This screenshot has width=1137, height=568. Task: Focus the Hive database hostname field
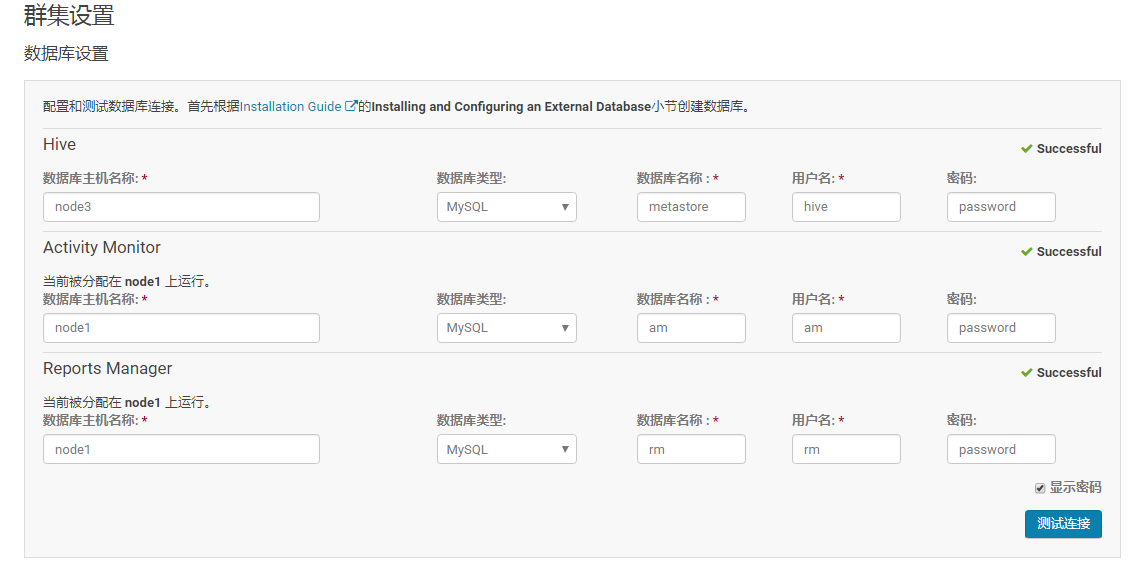(181, 207)
